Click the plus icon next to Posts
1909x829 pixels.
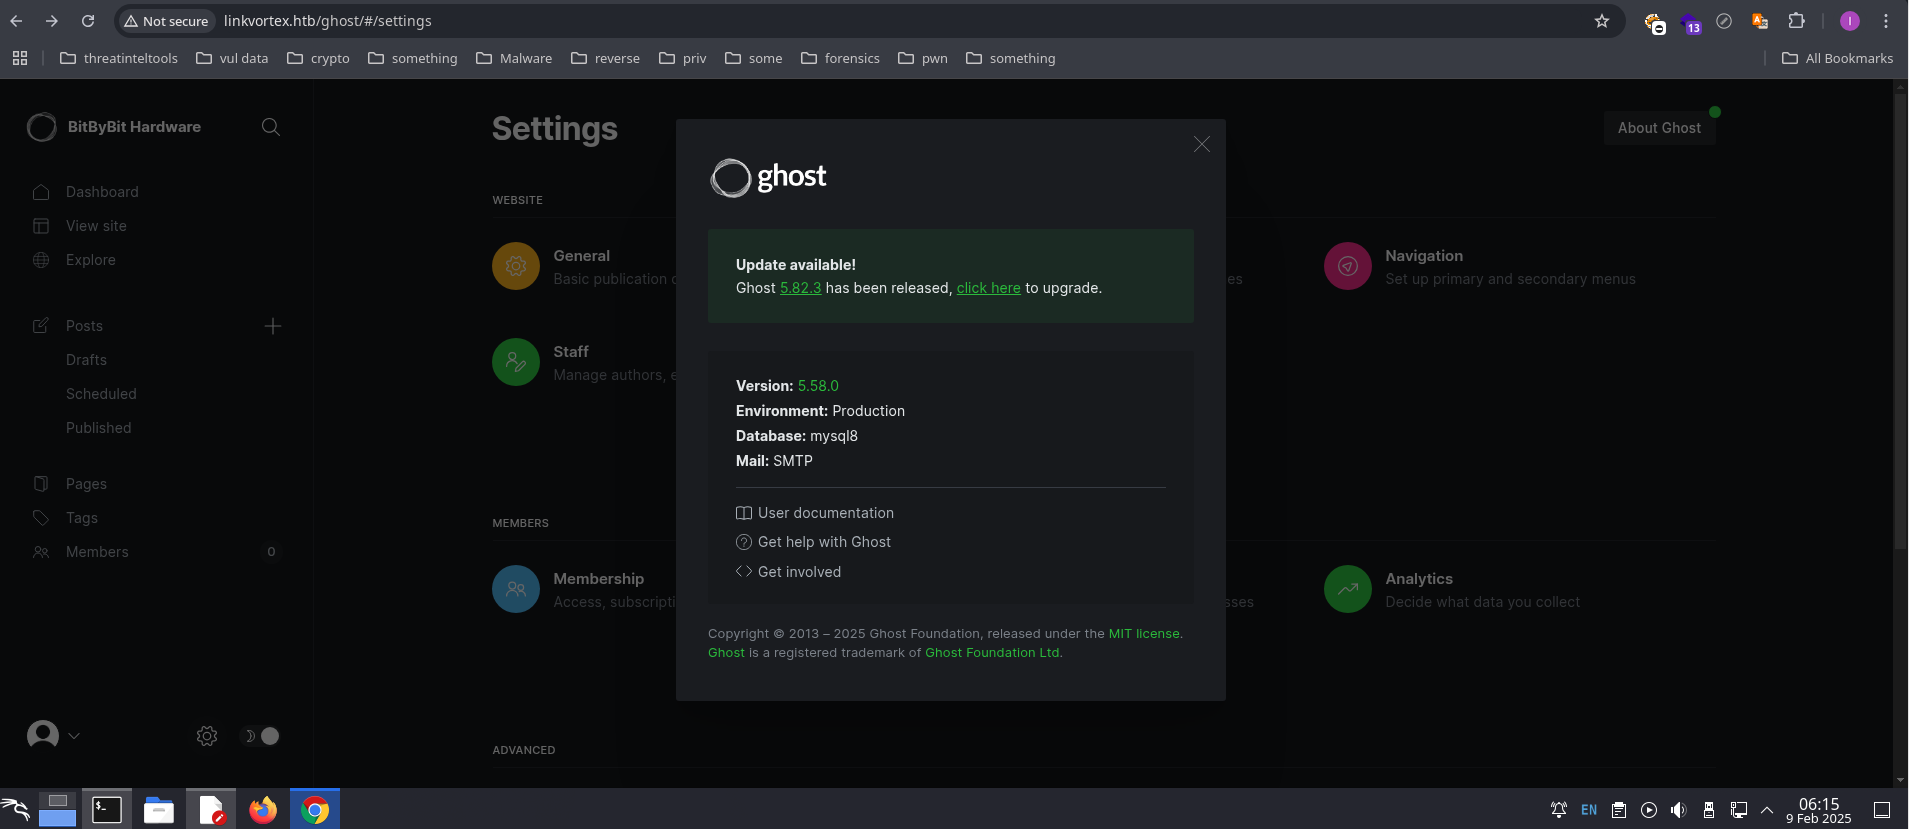273,326
